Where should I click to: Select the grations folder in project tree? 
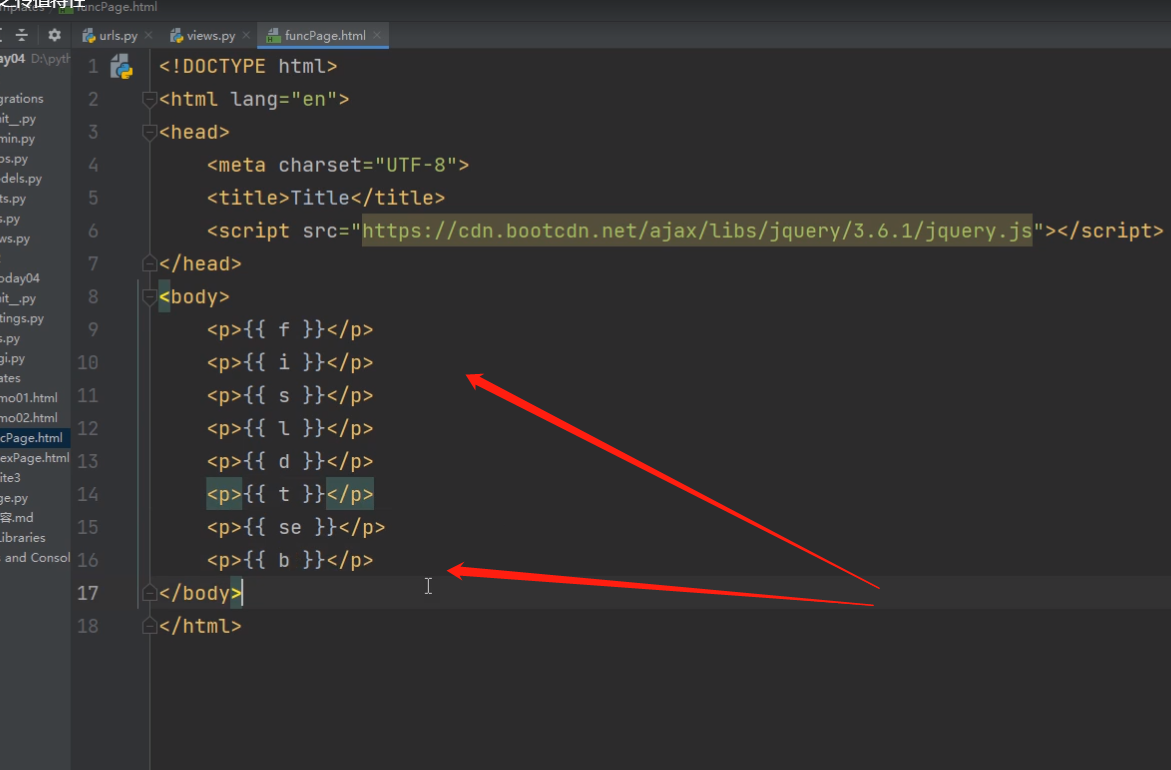22,99
